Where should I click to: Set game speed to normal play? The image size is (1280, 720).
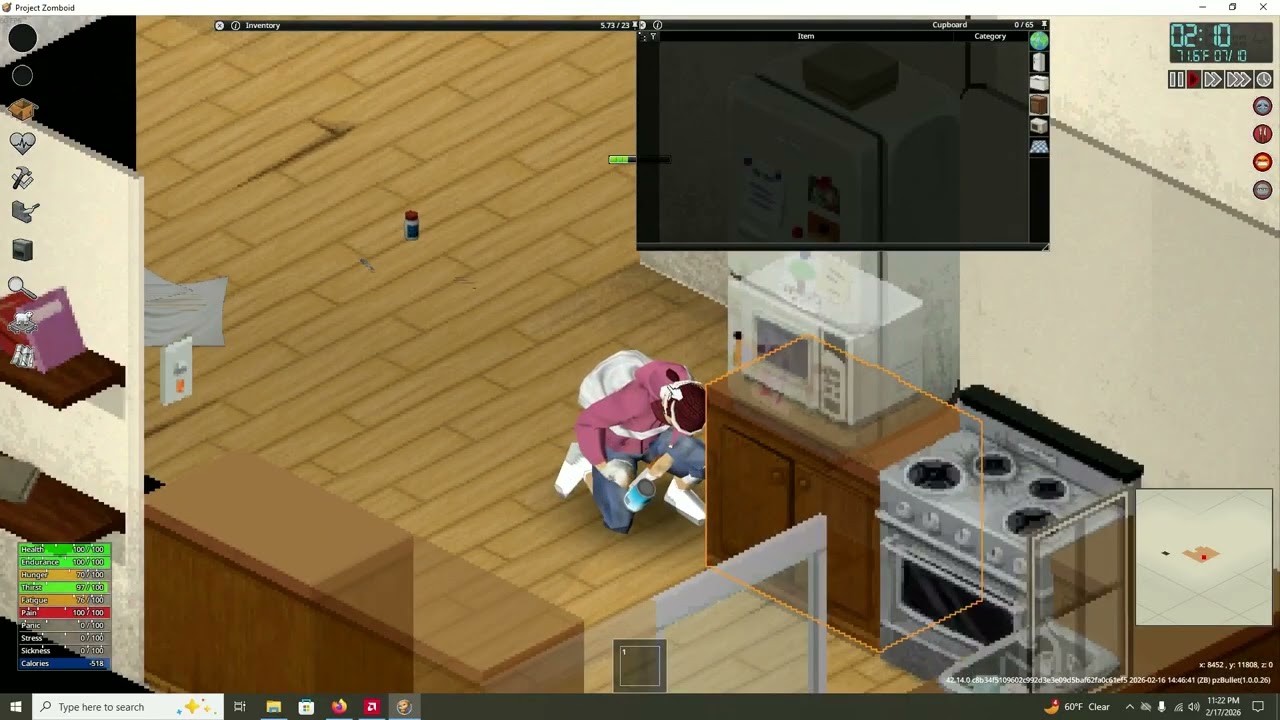coord(1193,80)
